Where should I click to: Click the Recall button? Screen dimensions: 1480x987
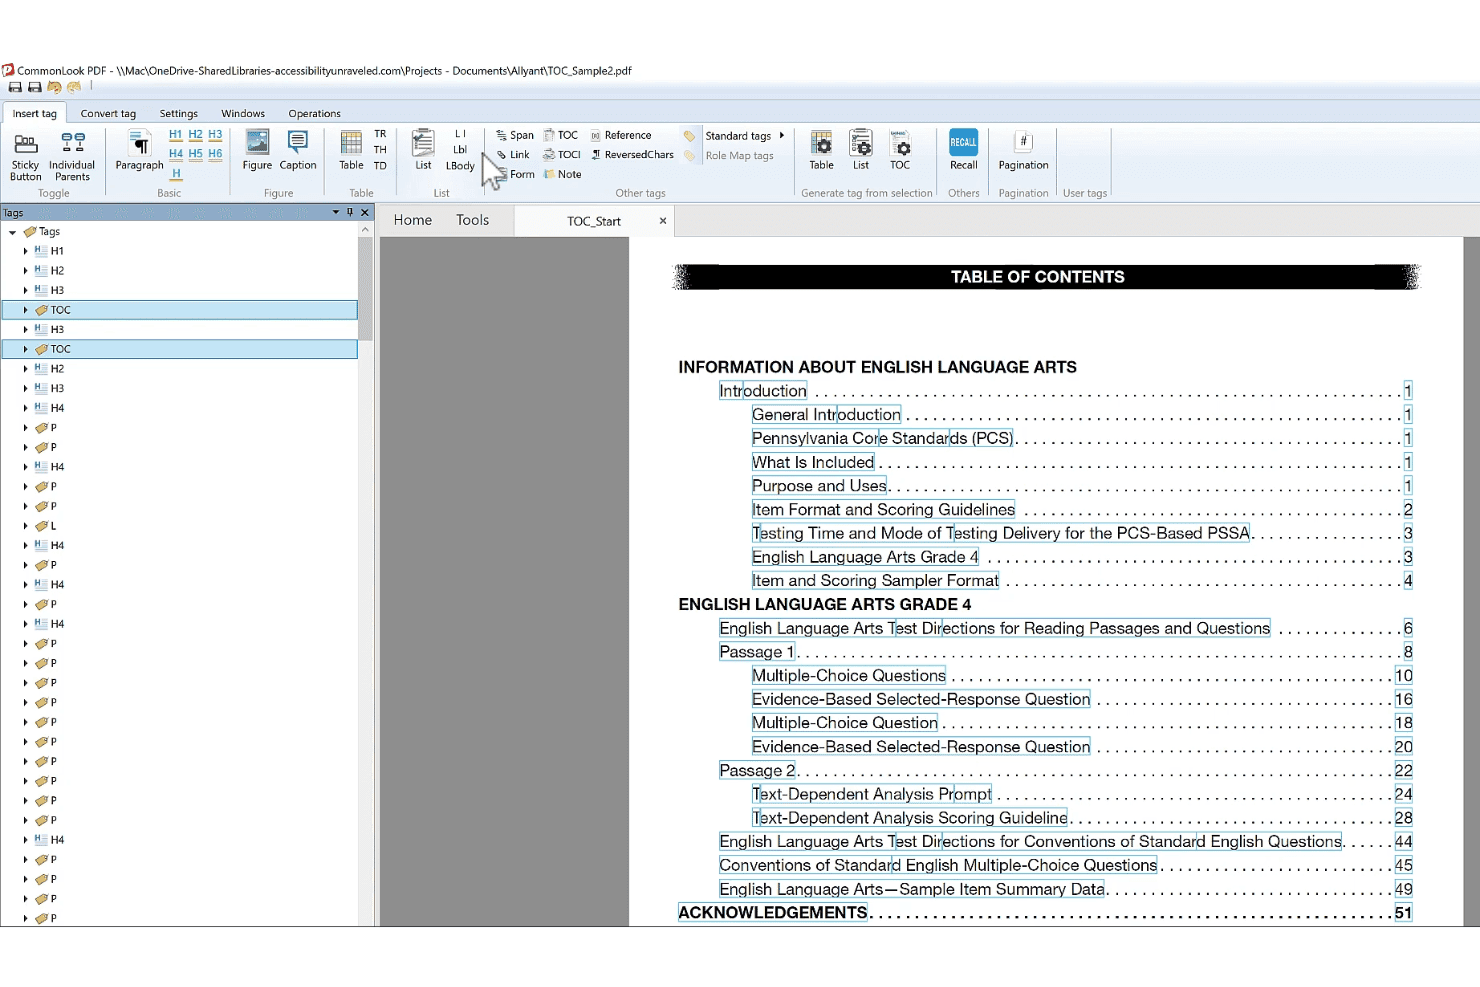point(963,150)
